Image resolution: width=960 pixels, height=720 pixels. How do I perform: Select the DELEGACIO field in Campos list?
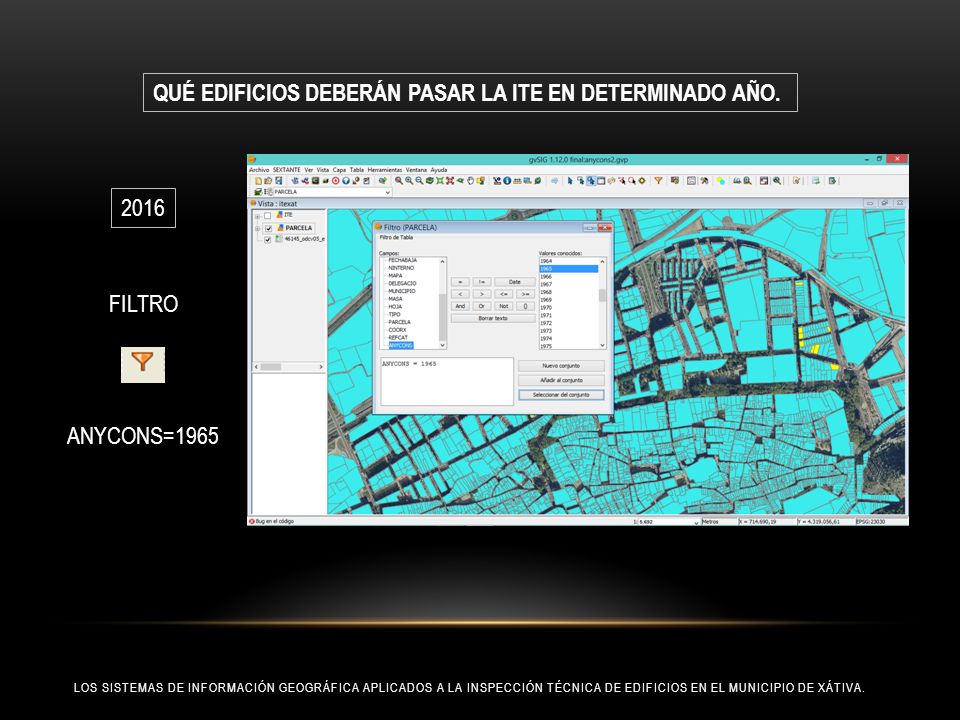click(402, 283)
